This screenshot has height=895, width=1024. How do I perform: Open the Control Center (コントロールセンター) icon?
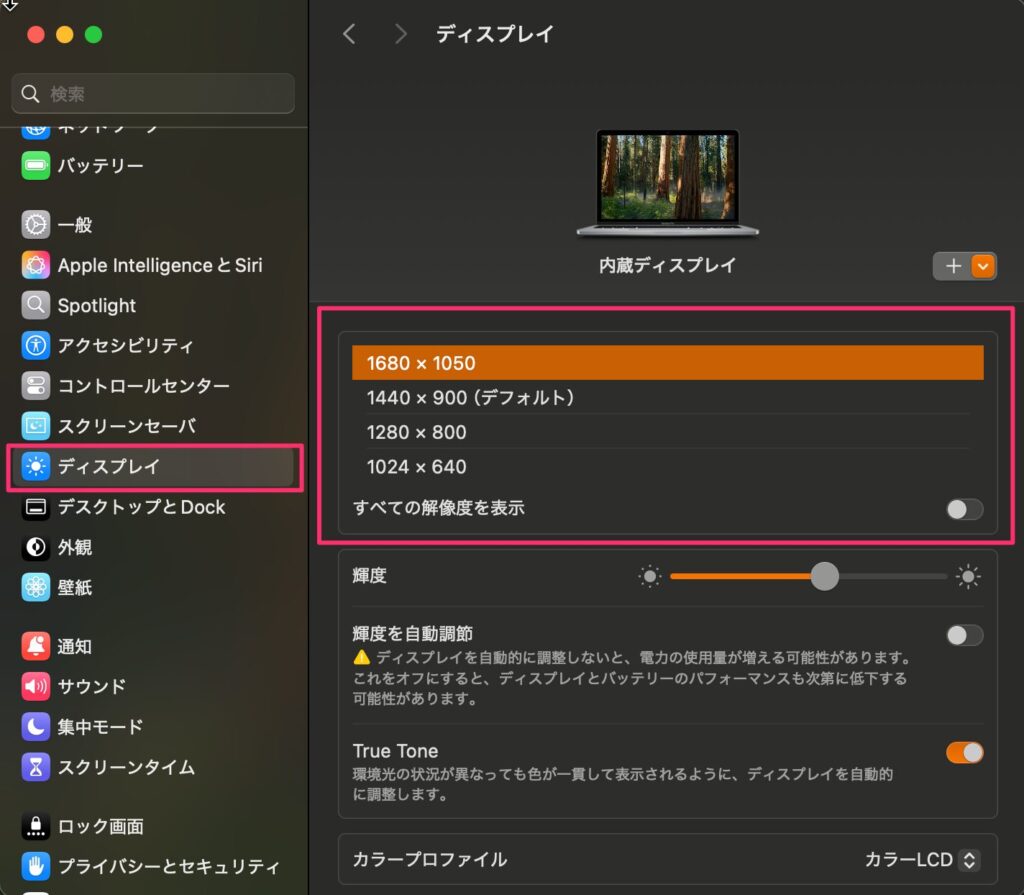tap(36, 386)
